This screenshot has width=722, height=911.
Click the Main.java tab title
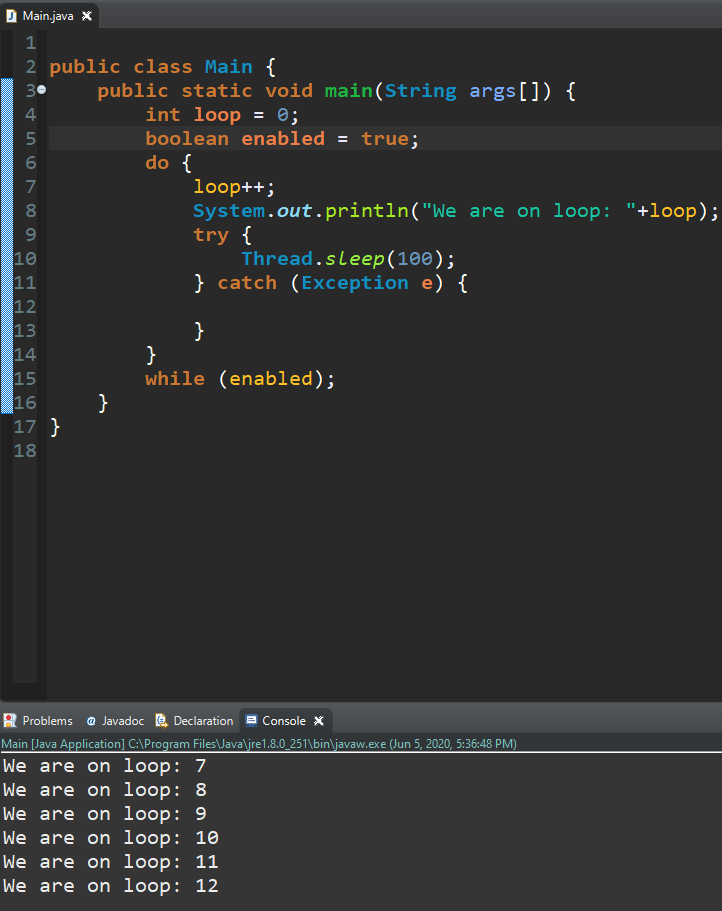[x=49, y=16]
